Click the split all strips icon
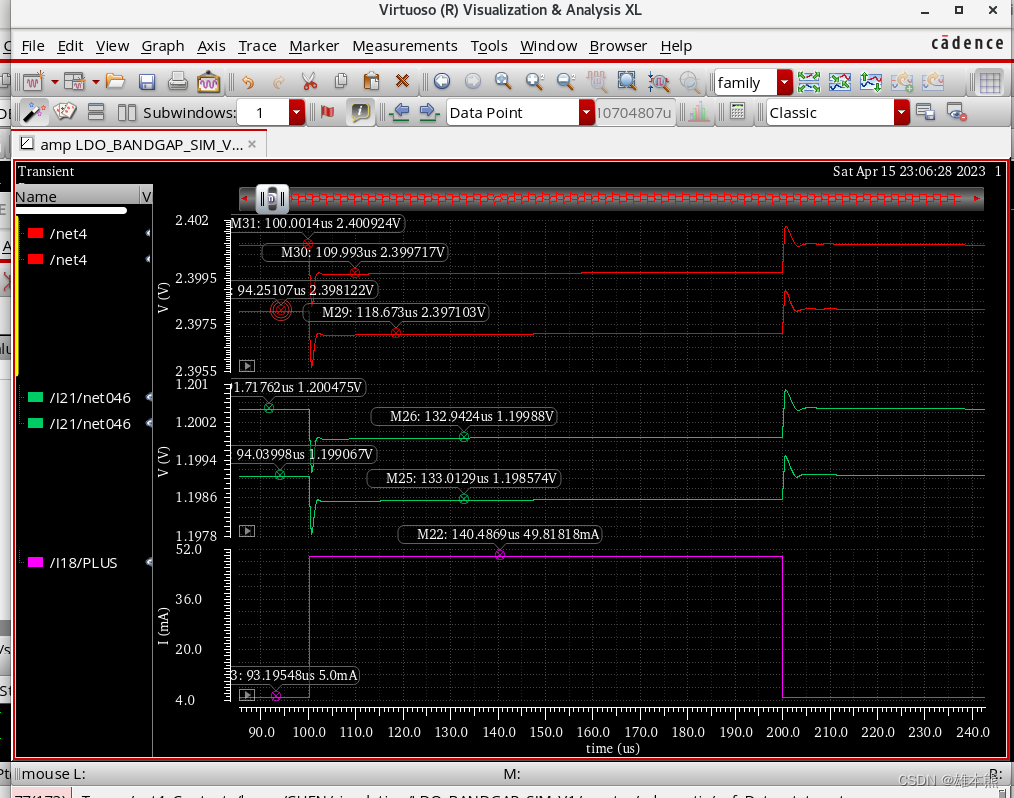This screenshot has width=1014, height=798. (808, 81)
